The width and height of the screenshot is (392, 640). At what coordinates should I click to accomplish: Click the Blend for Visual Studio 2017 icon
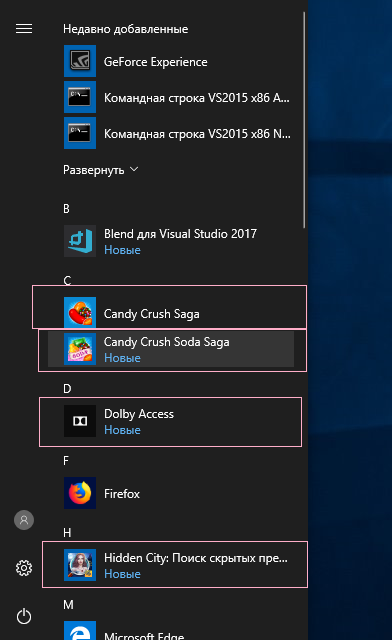coord(80,241)
